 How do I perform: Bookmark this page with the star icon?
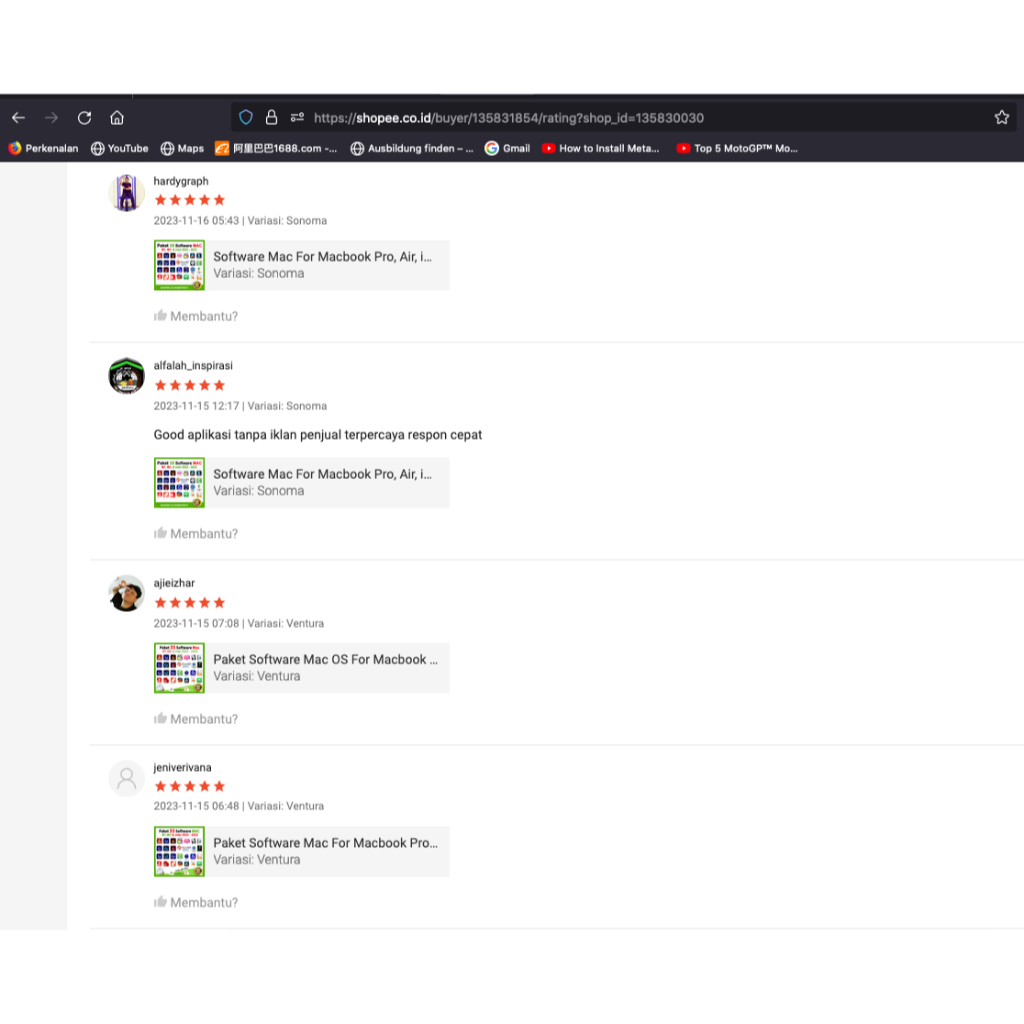pos(1001,118)
